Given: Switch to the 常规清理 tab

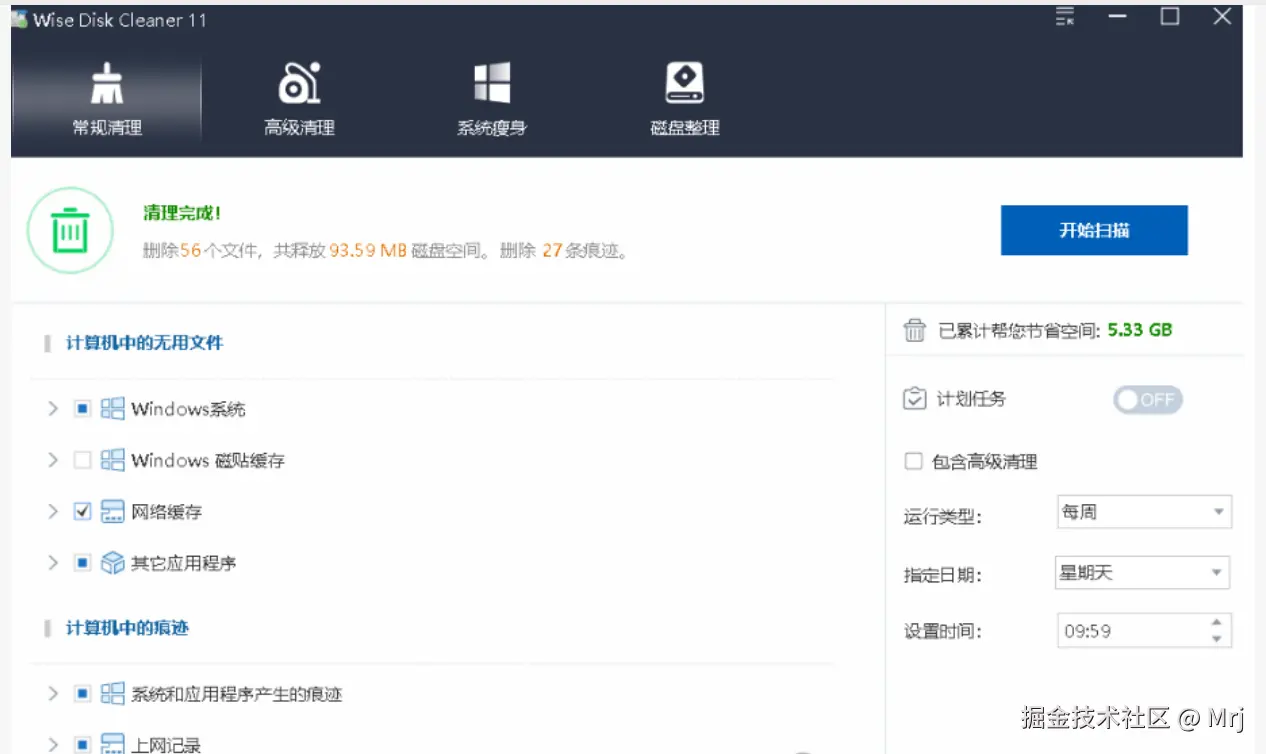Looking at the screenshot, I should [x=107, y=99].
